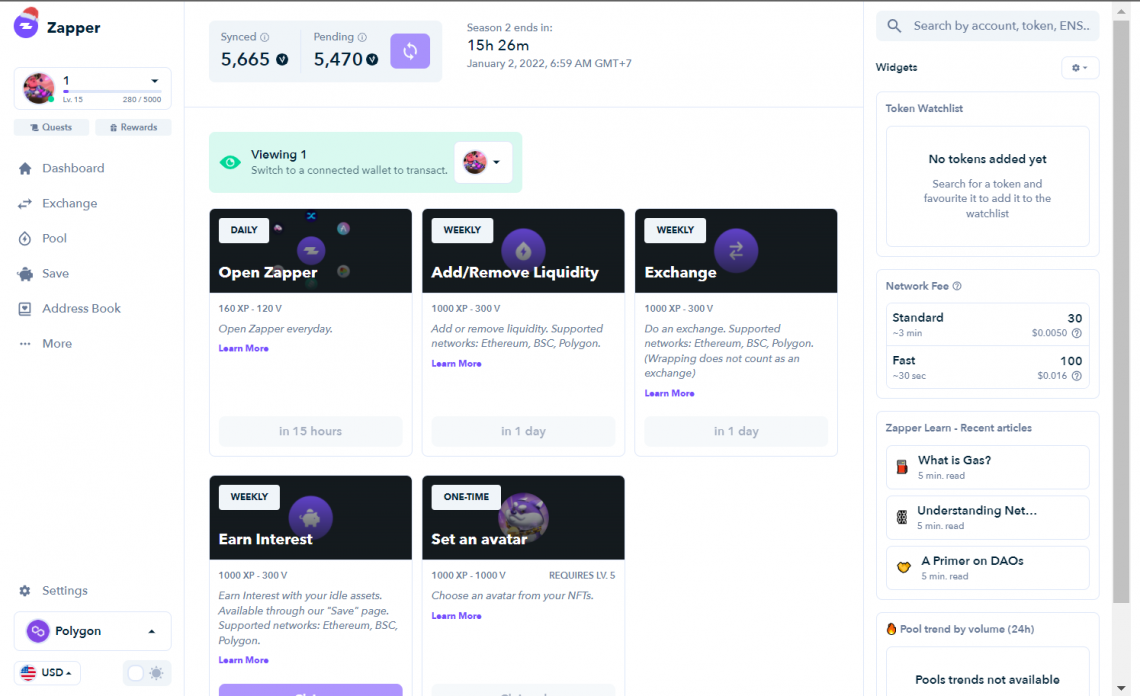Open the Dashboard house icon
The height and width of the screenshot is (696, 1140).
tap(25, 169)
